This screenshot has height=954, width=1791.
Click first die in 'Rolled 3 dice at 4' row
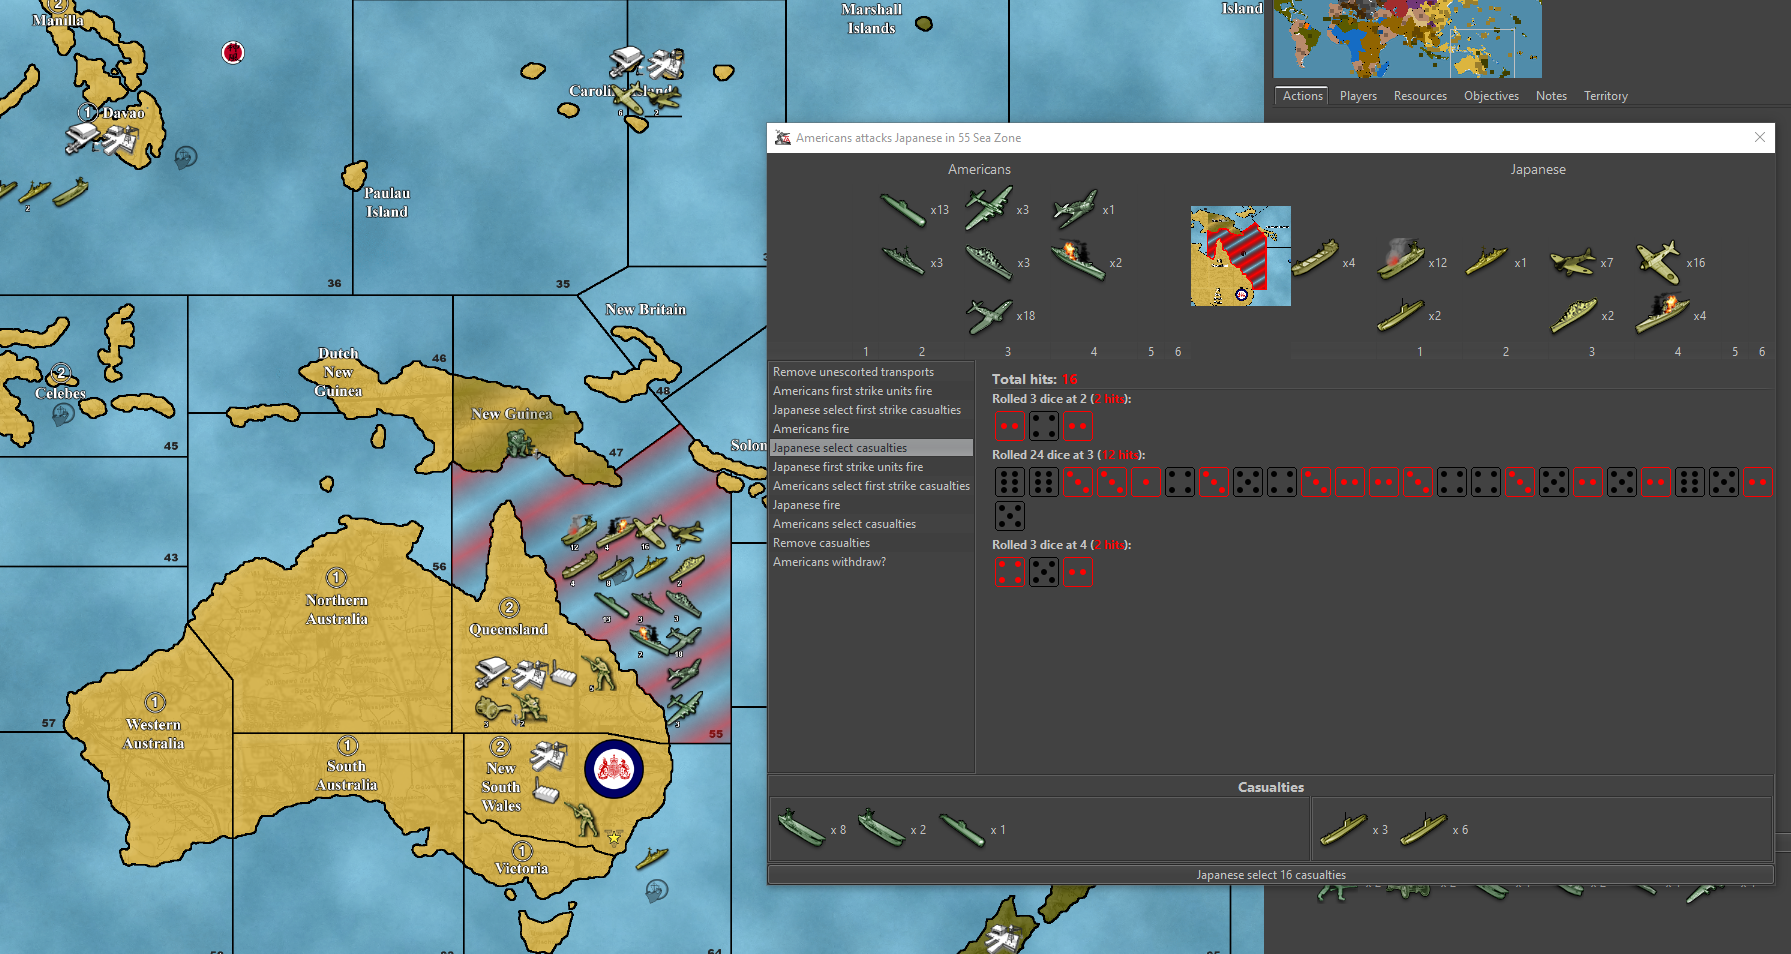1010,572
